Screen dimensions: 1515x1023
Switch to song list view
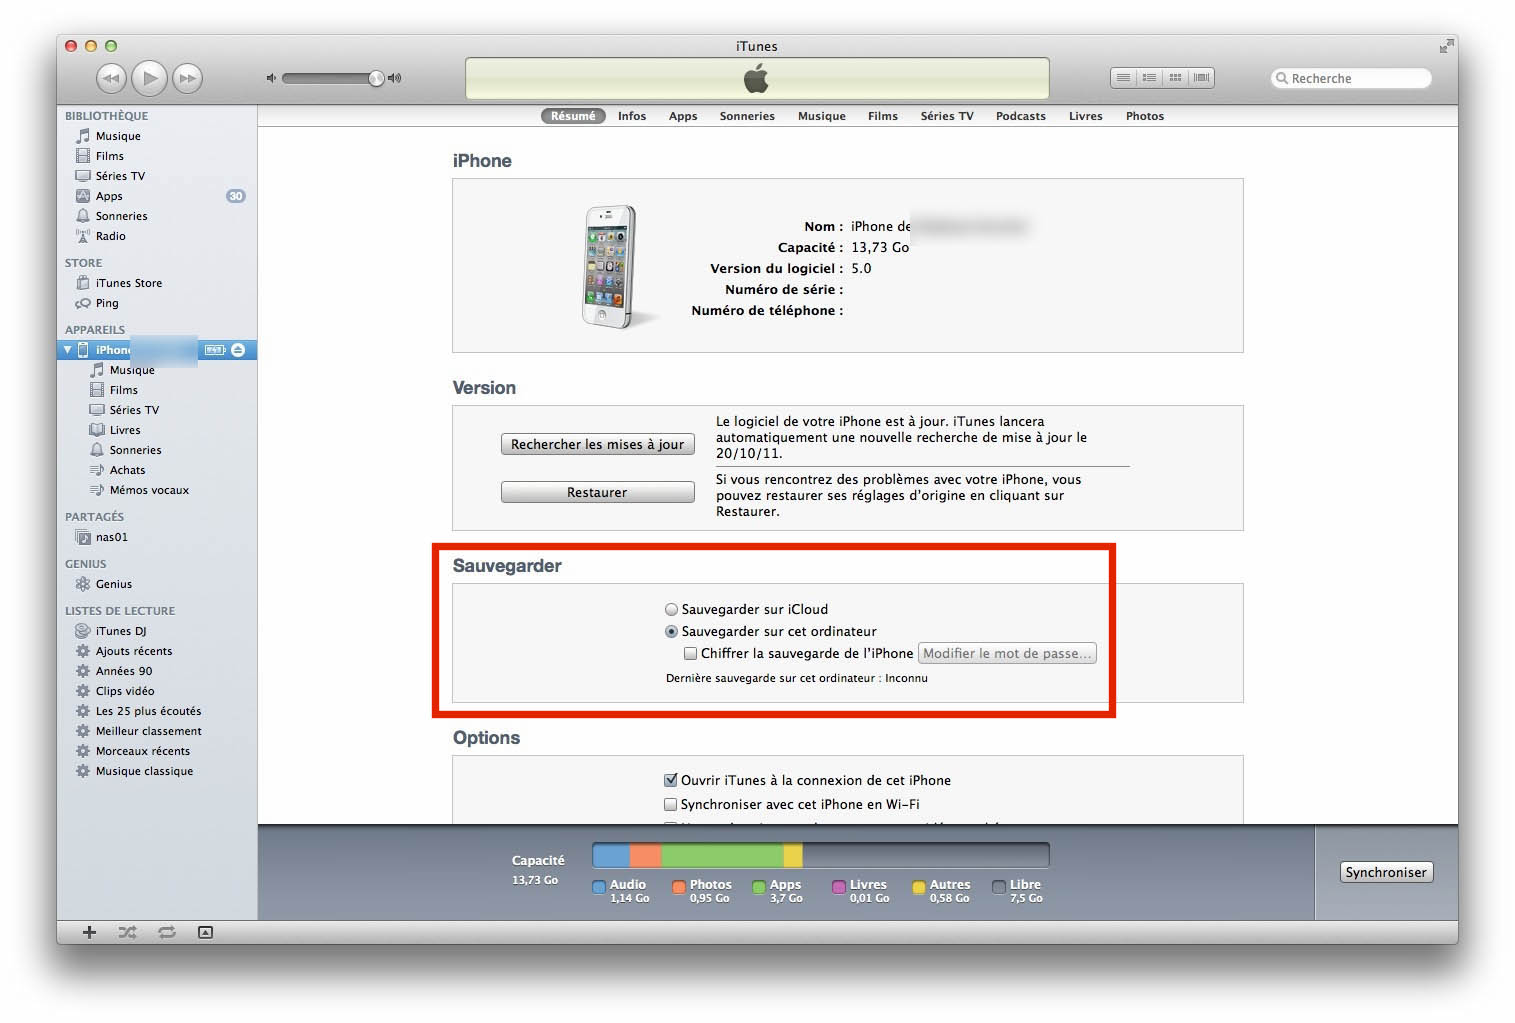coord(1124,78)
